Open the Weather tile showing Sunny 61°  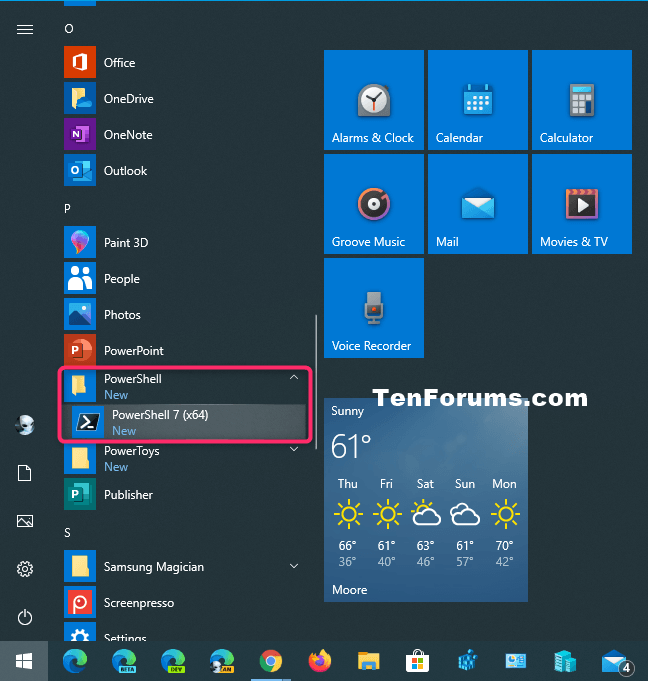click(426, 499)
